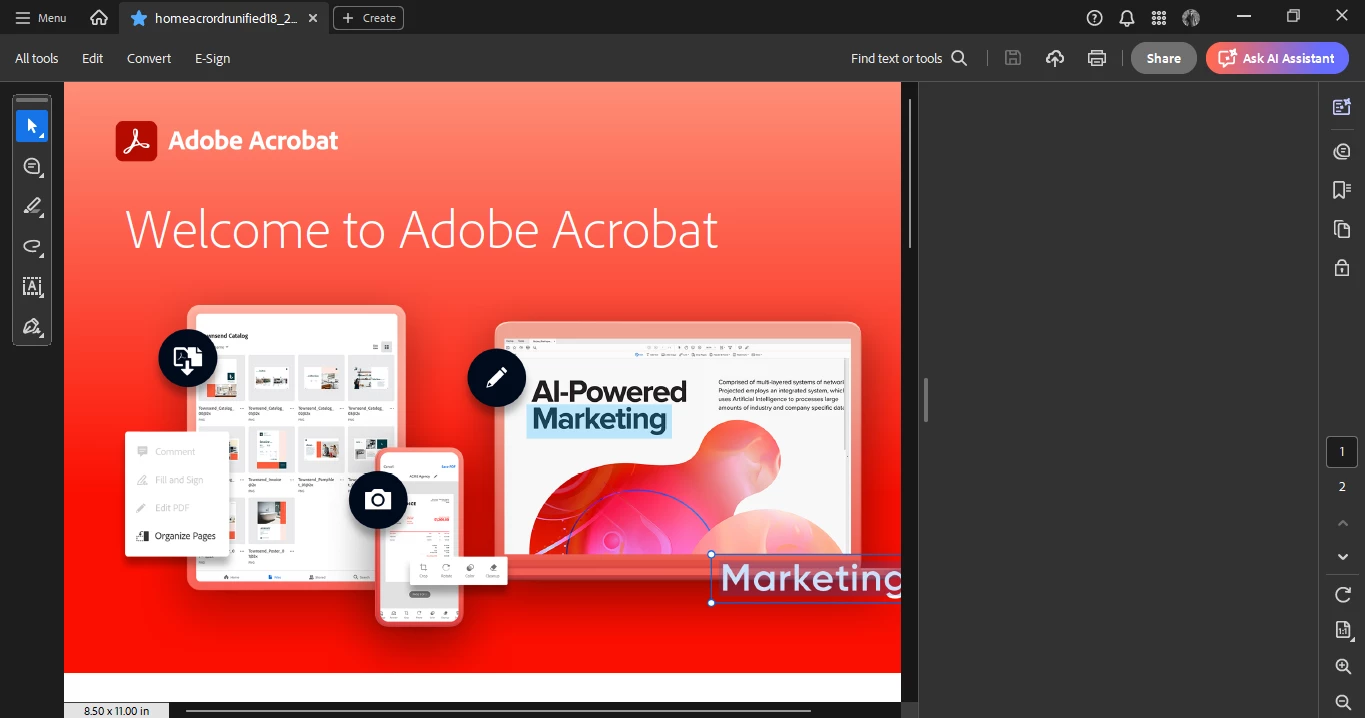This screenshot has width=1365, height=718.
Task: Open the notifications bell
Action: click(x=1127, y=18)
